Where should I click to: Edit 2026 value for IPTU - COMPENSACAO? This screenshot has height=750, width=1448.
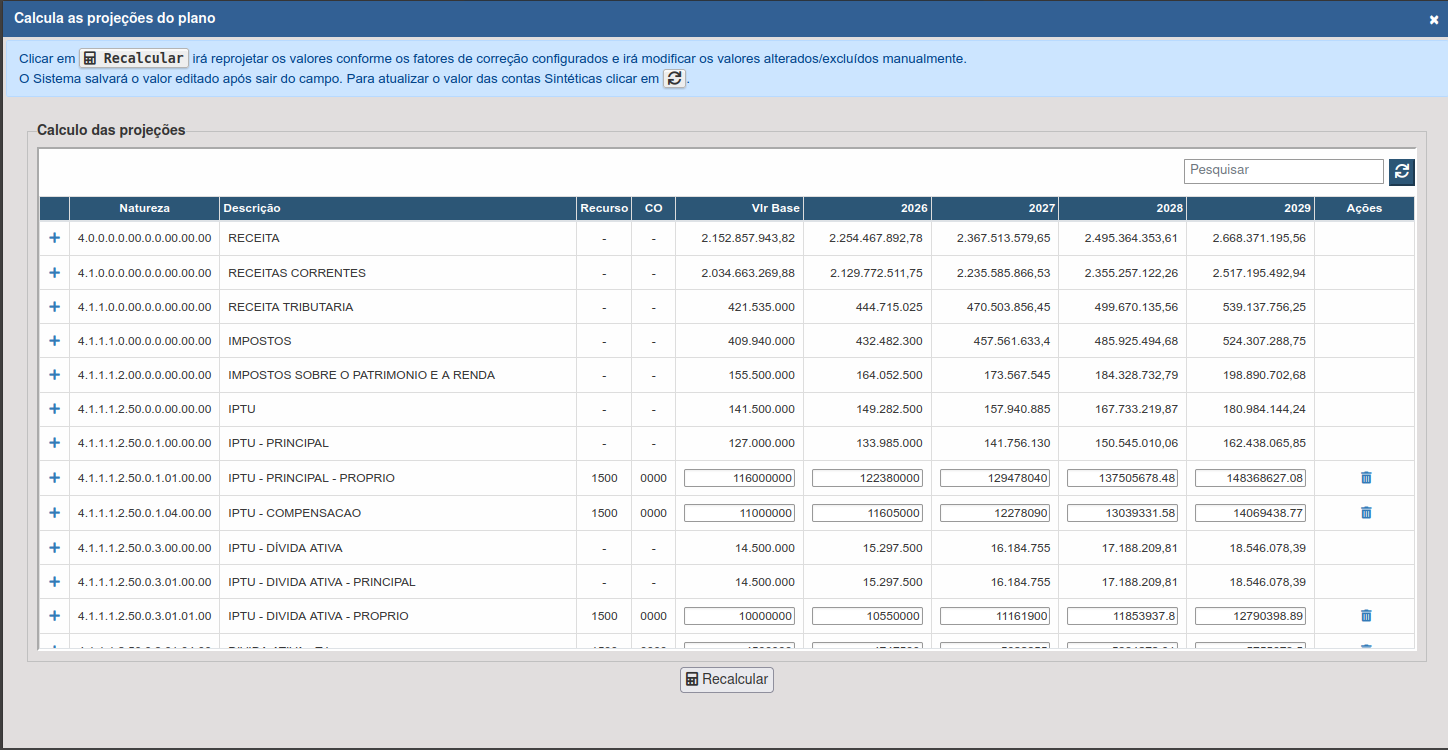867,513
